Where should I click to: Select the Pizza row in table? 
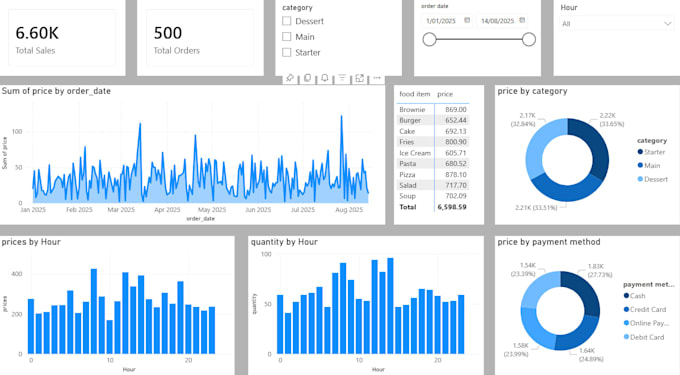click(x=433, y=175)
